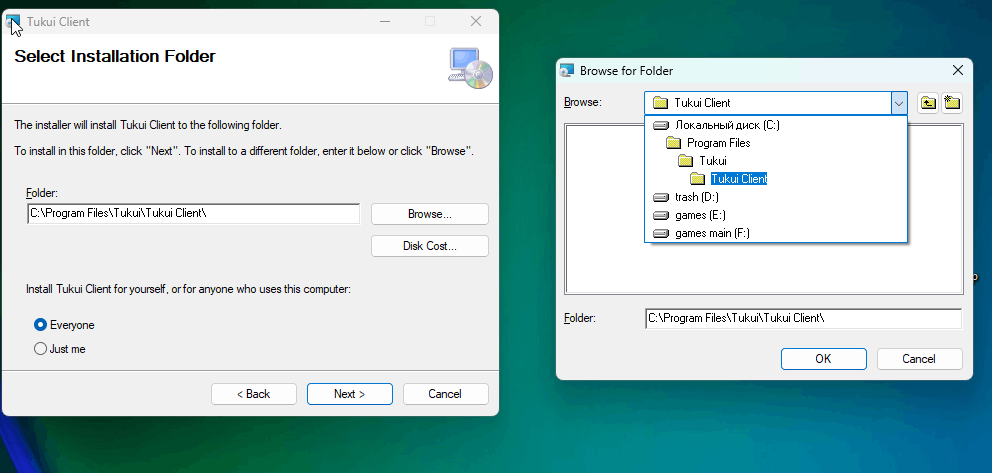Minimize the Tukui Client installer window

pyautogui.click(x=385, y=22)
